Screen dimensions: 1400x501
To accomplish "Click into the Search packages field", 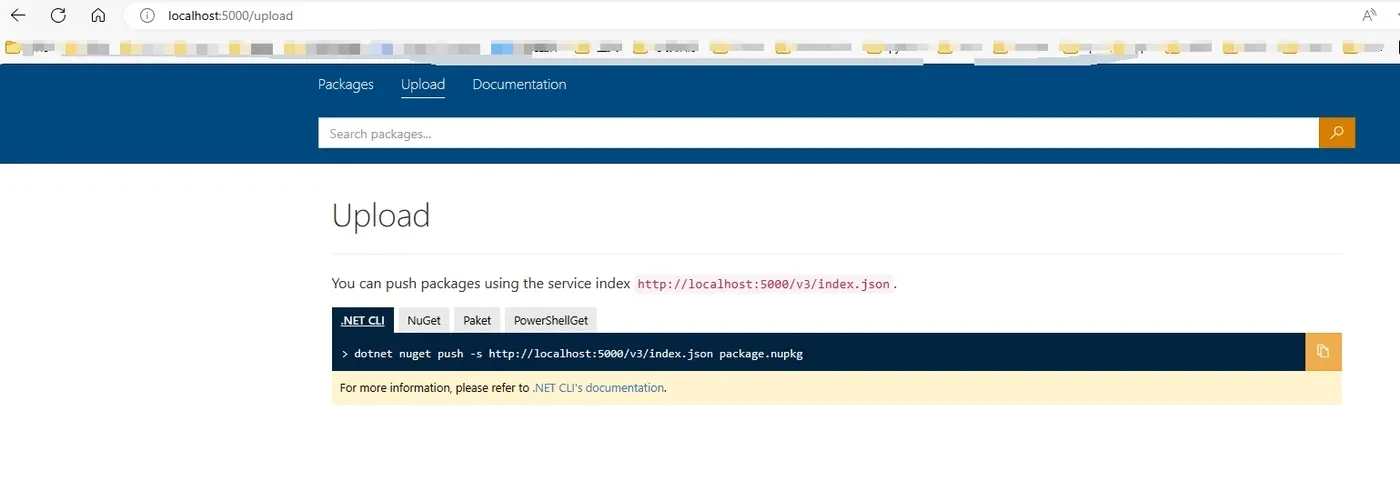I will pos(818,133).
